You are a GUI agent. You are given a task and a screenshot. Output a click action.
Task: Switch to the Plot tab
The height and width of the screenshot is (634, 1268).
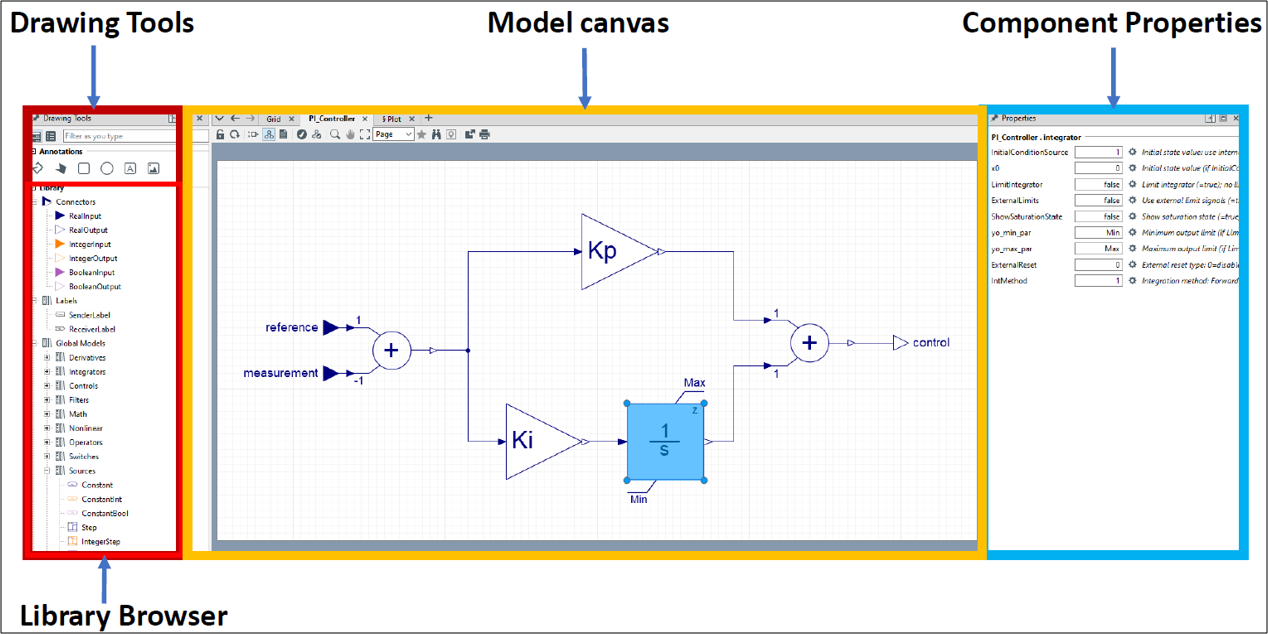click(392, 118)
